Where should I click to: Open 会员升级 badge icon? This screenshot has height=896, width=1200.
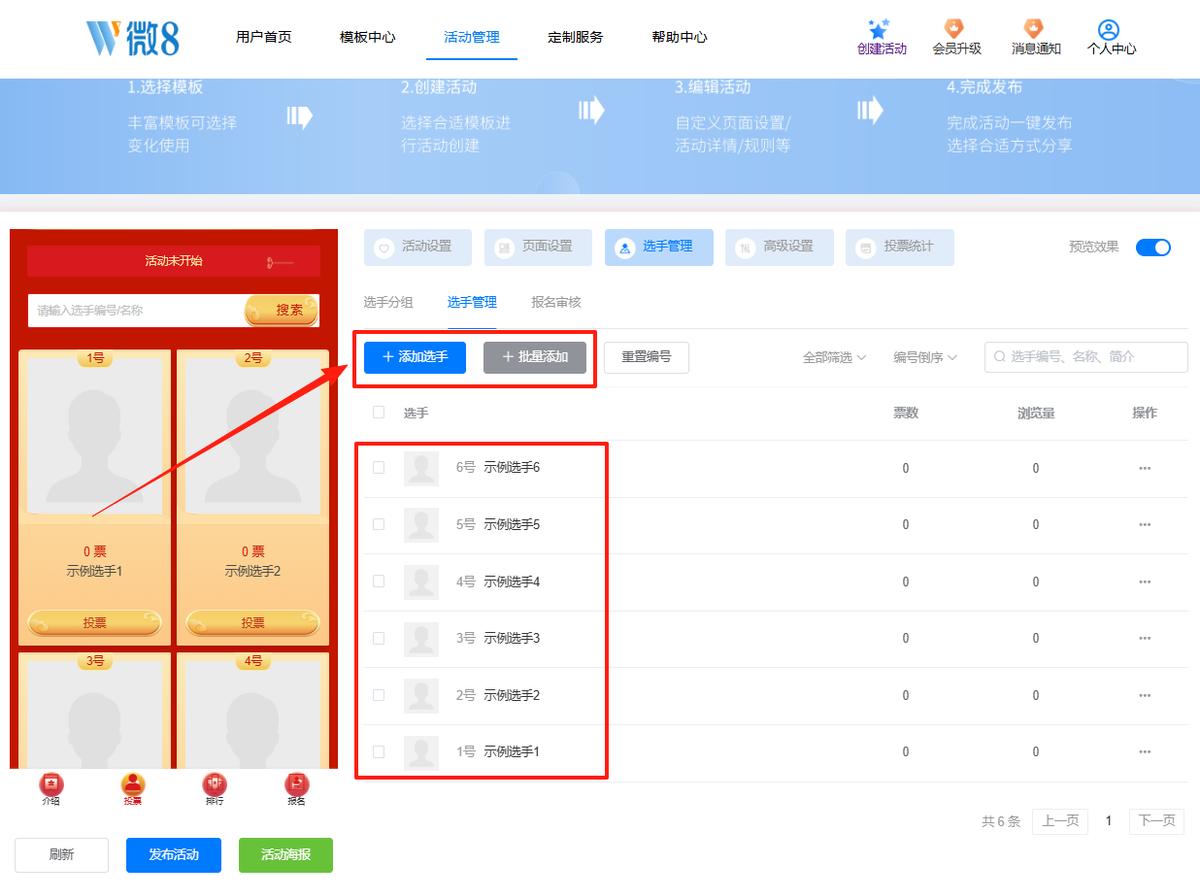pos(955,29)
